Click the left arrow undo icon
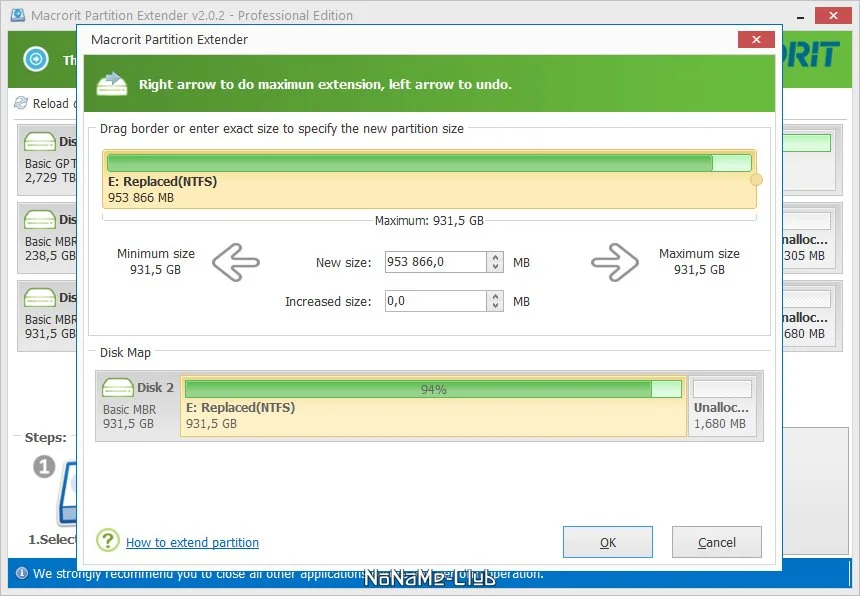 pyautogui.click(x=236, y=263)
